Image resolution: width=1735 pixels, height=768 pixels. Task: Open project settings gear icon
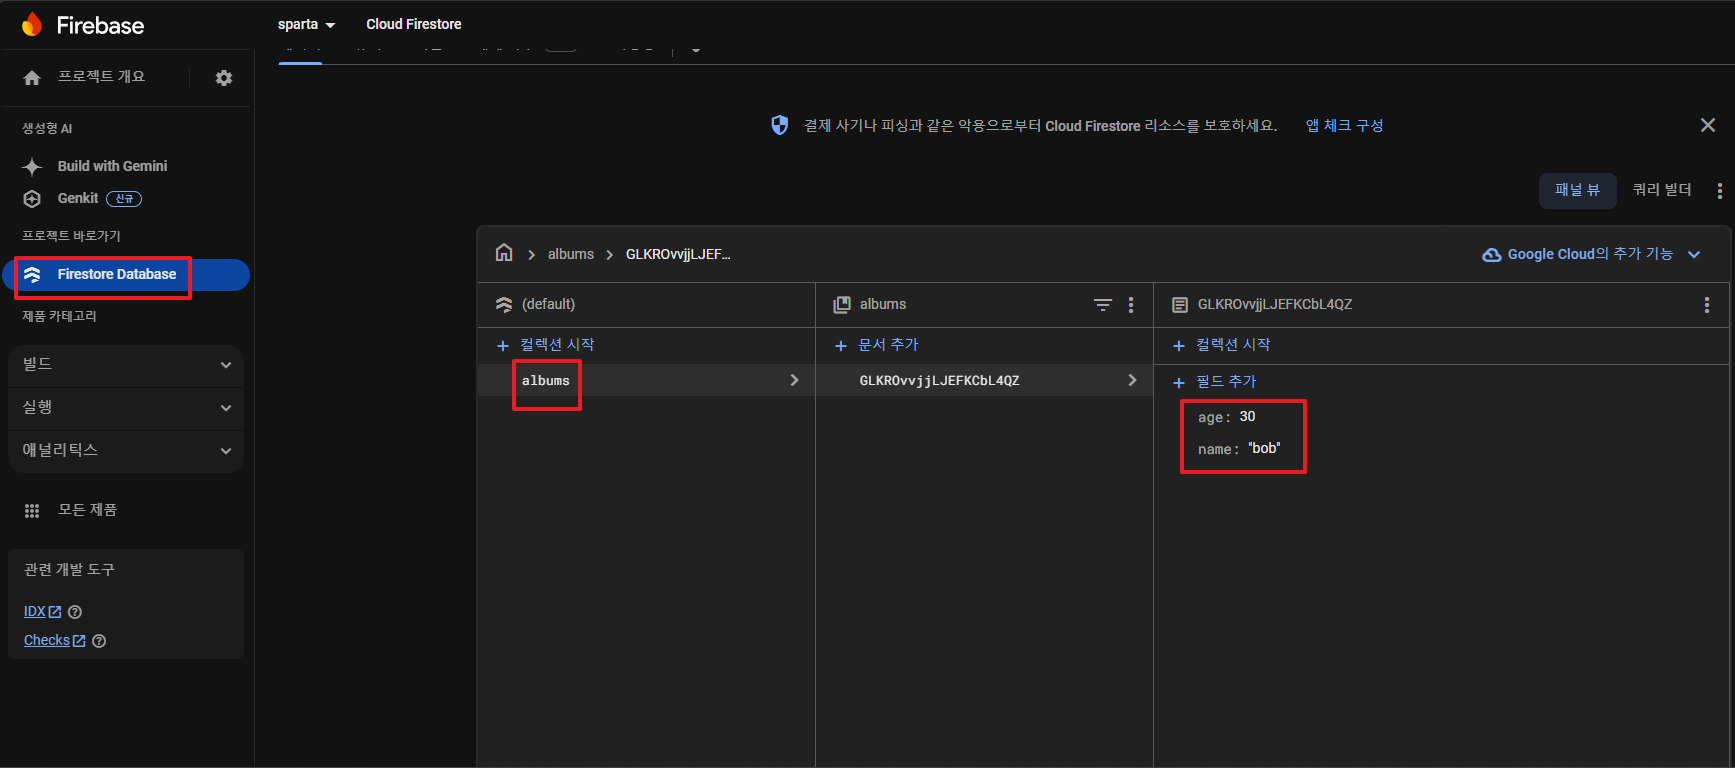(x=224, y=78)
